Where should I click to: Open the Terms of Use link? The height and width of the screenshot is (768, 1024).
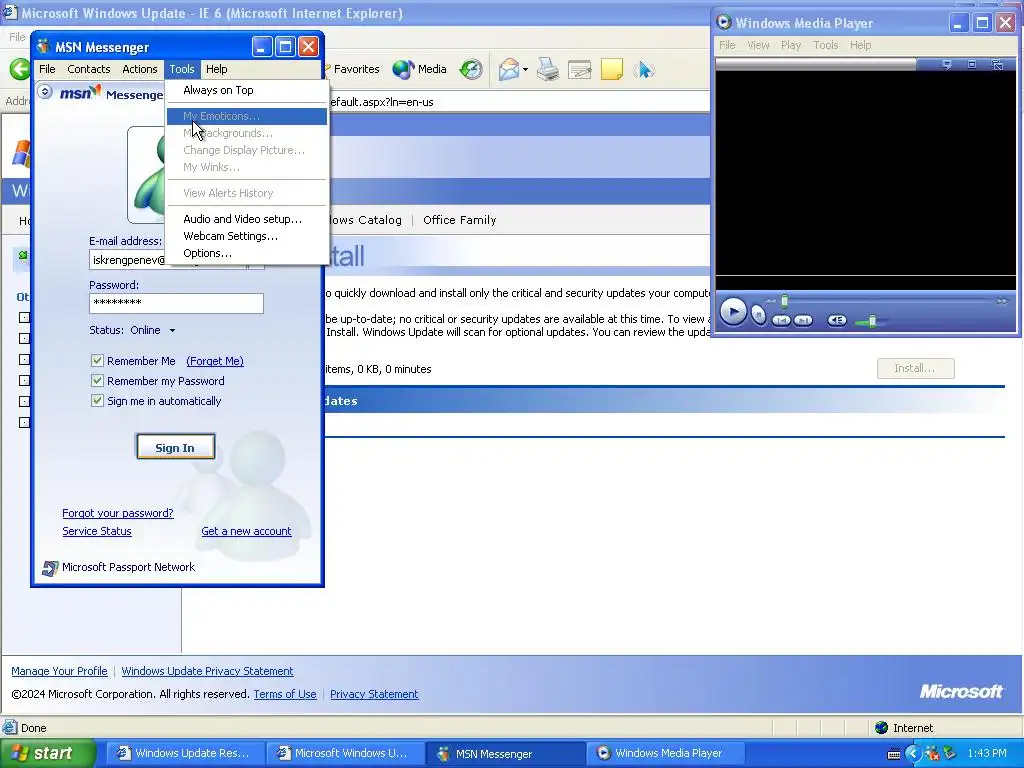click(x=285, y=694)
